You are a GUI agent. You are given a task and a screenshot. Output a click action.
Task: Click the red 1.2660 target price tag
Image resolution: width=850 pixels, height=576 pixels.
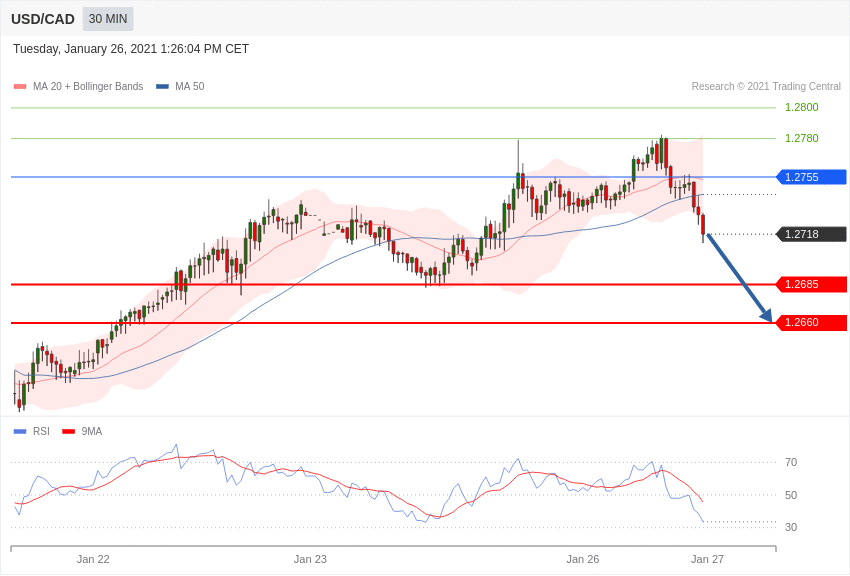click(811, 322)
